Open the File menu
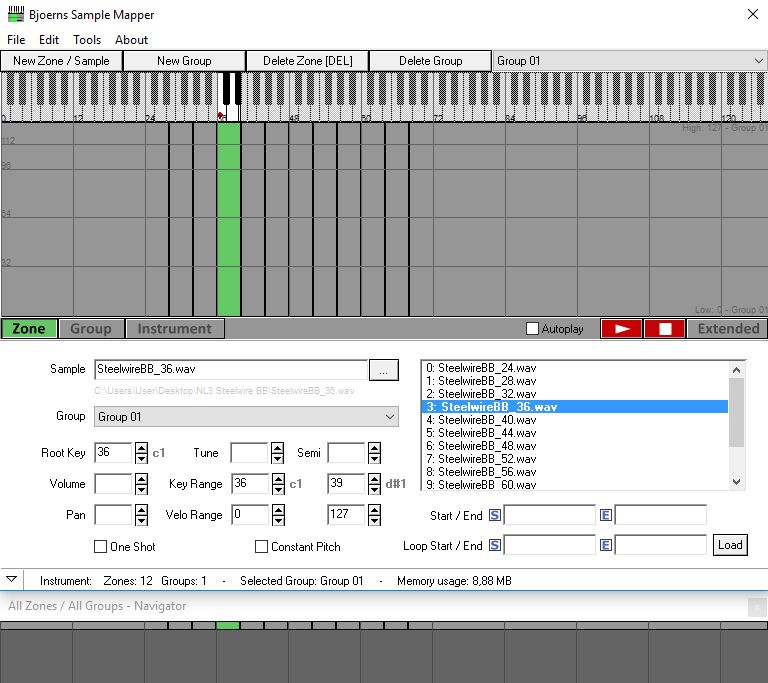 (16, 40)
